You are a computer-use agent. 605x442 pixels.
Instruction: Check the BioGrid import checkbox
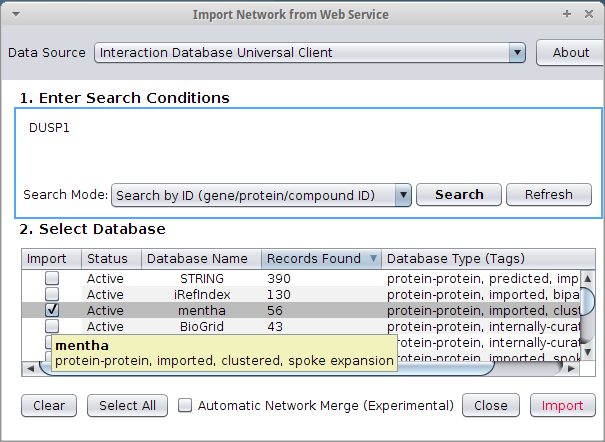[x=52, y=326]
